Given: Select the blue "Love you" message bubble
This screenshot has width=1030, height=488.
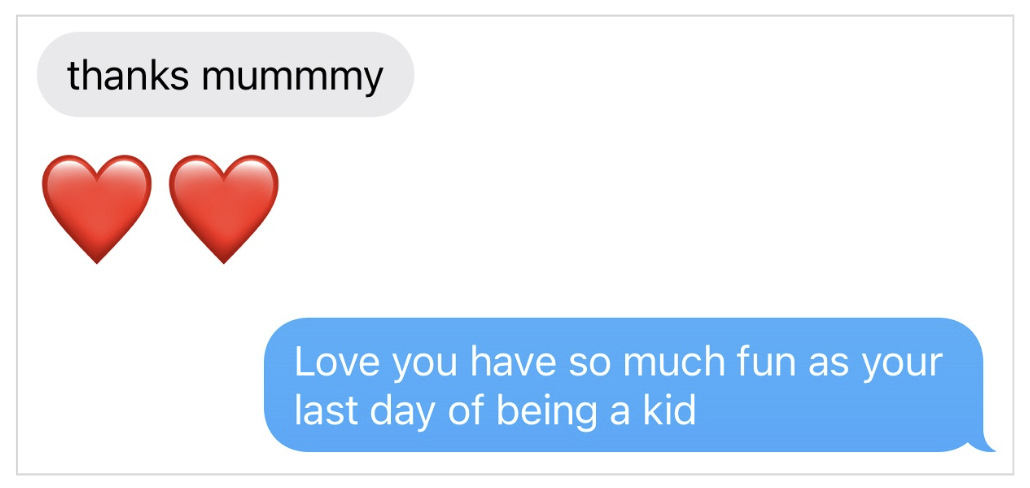Looking at the screenshot, I should click(623, 385).
